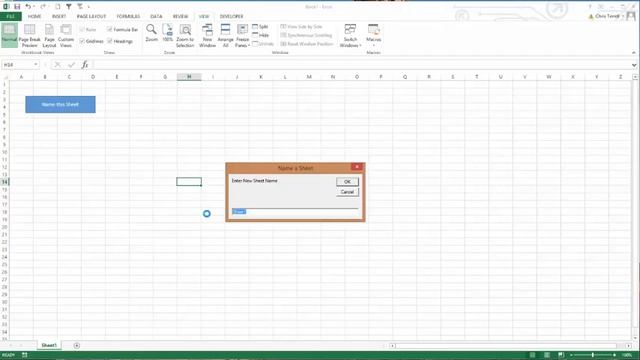Click OK in Name a Sheet dialog

[347, 182]
